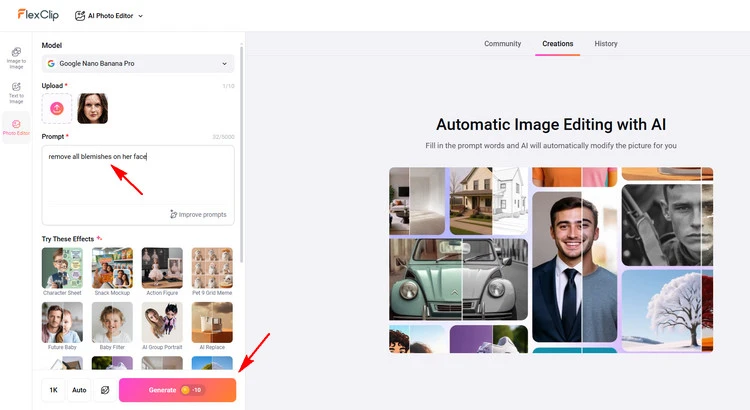This screenshot has width=750, height=410.
Task: Open the 1K resolution selector
Action: pos(54,390)
